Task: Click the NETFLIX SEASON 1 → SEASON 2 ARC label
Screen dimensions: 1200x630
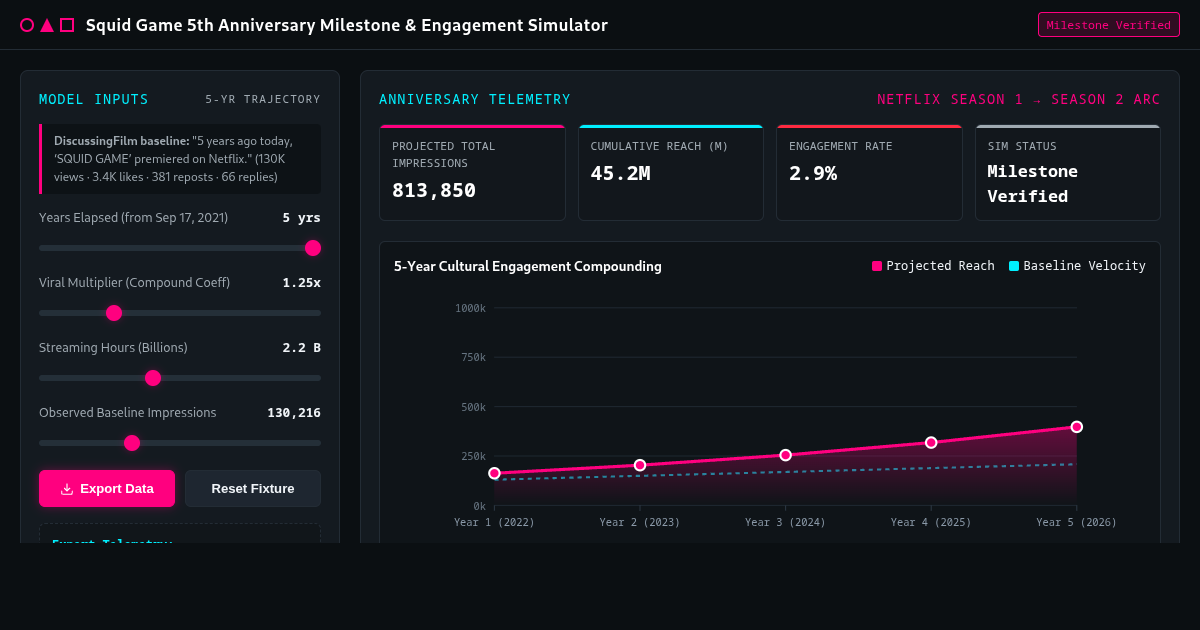Action: point(1019,99)
